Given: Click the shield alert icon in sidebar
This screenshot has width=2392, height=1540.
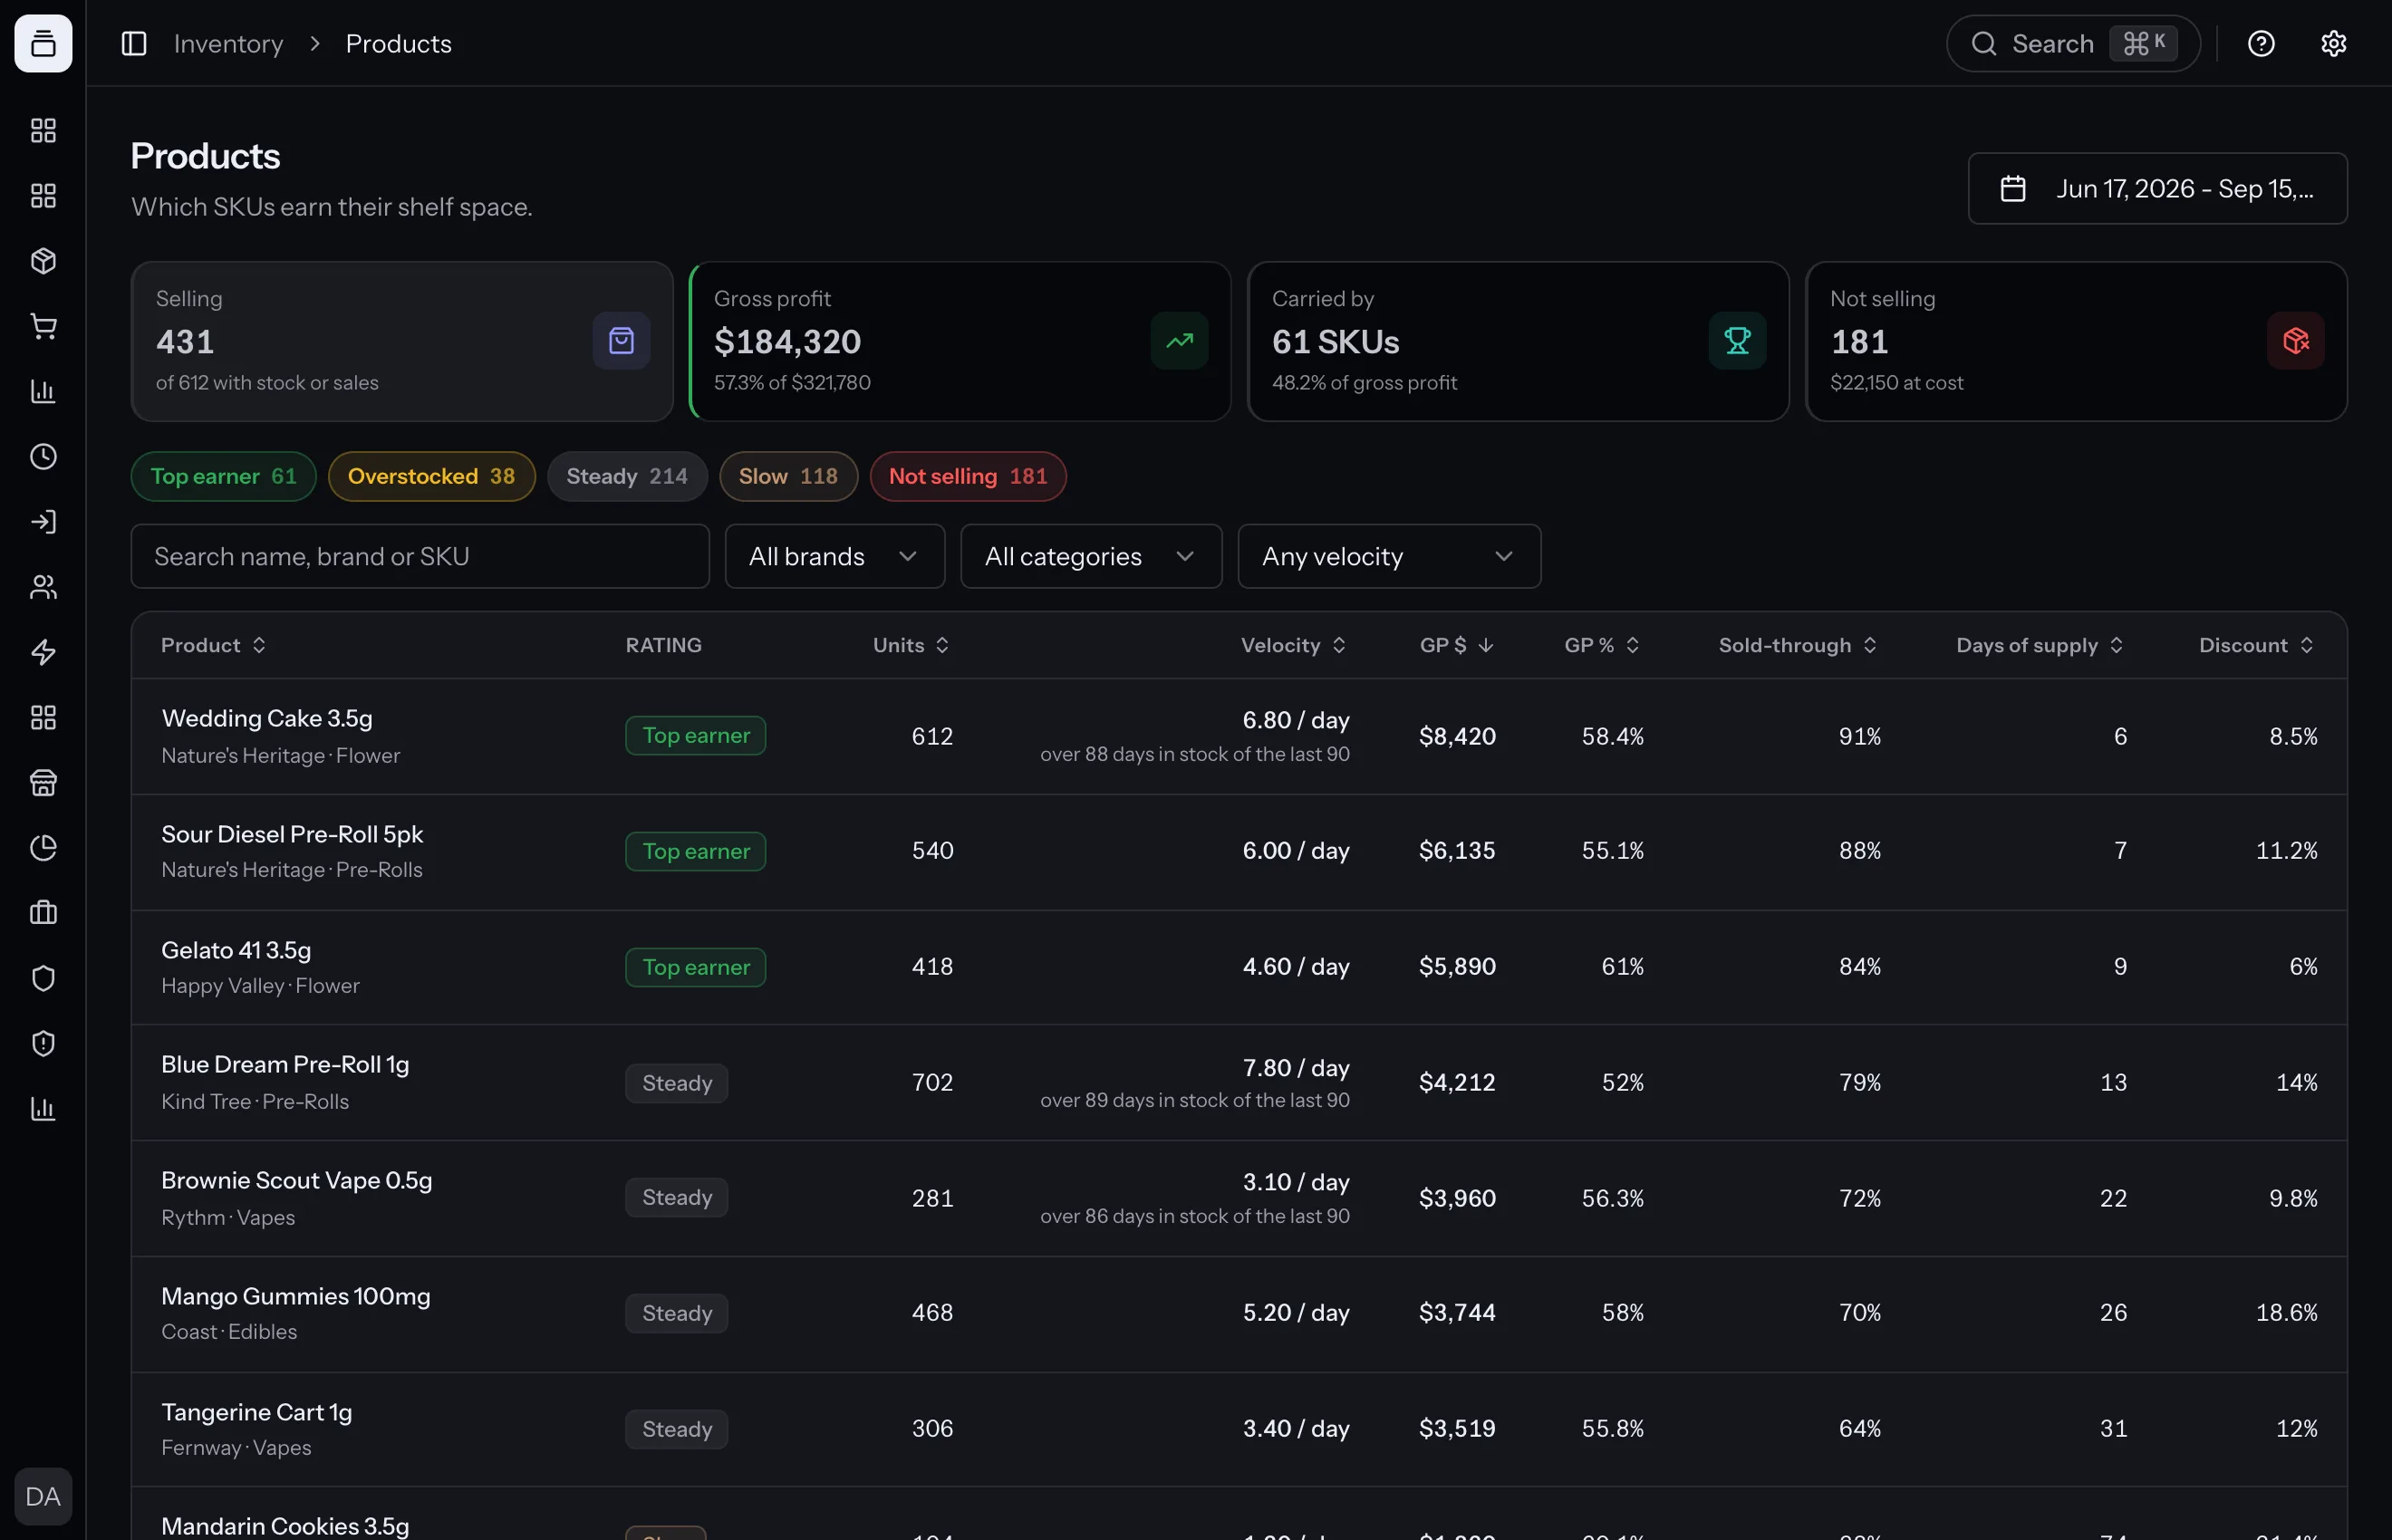Looking at the screenshot, I should [x=43, y=1043].
